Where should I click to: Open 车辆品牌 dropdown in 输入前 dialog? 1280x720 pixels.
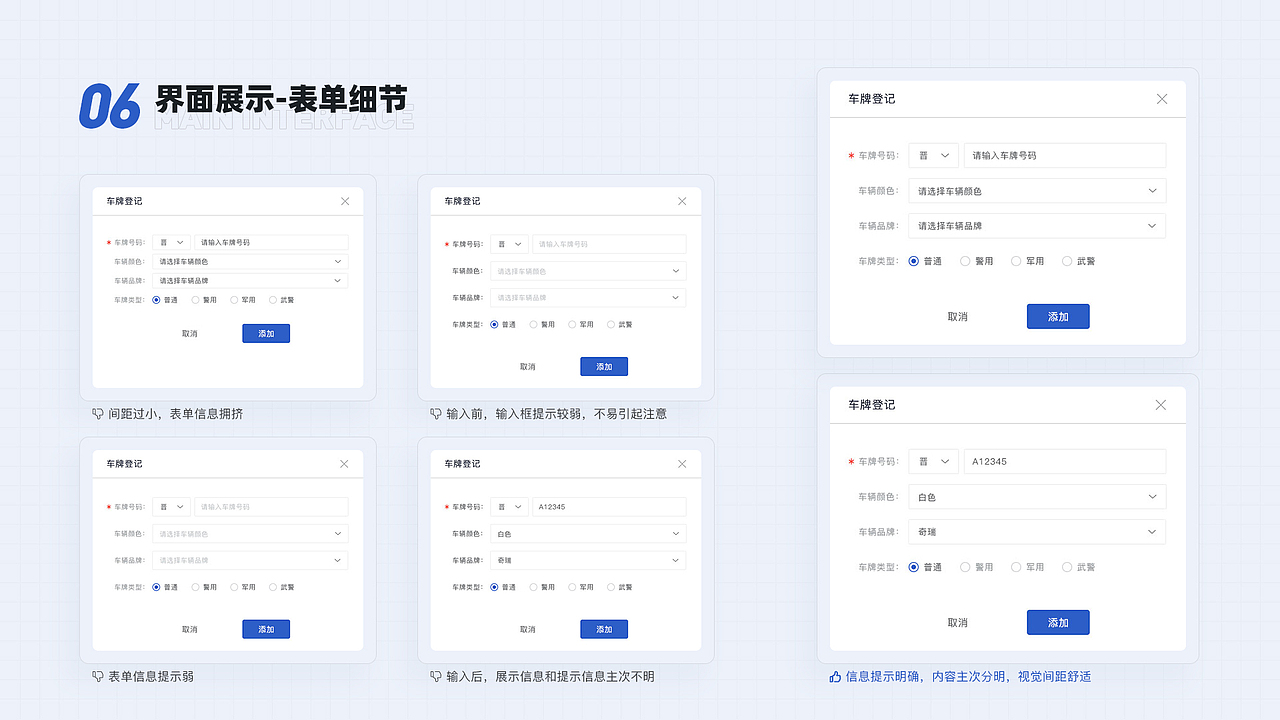(588, 297)
